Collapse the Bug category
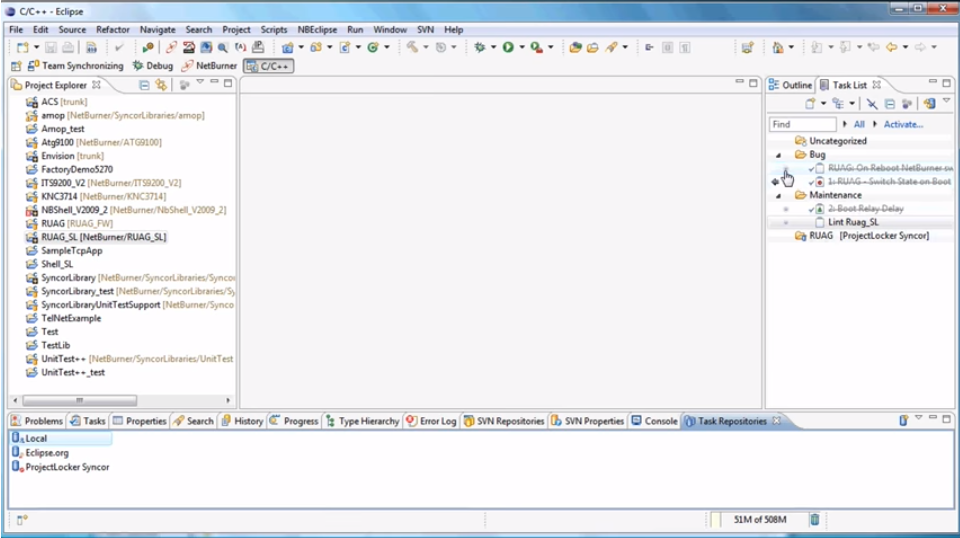The height and width of the screenshot is (538, 960). [778, 155]
